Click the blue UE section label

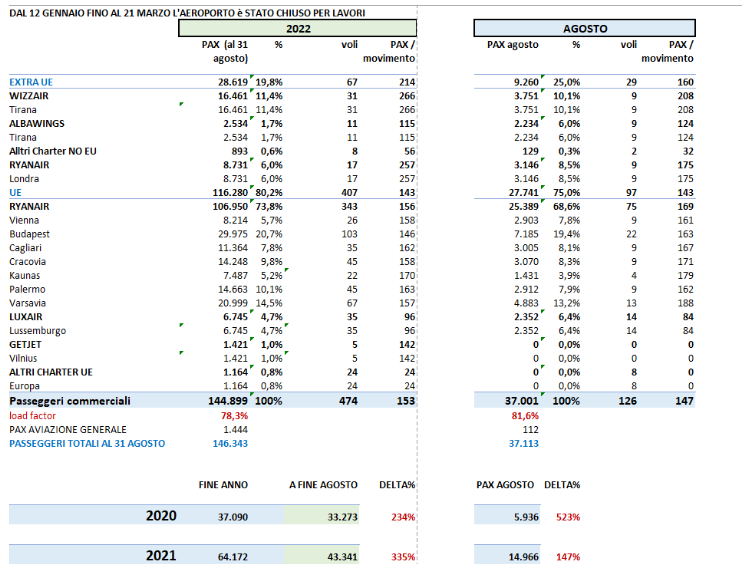click(x=16, y=193)
